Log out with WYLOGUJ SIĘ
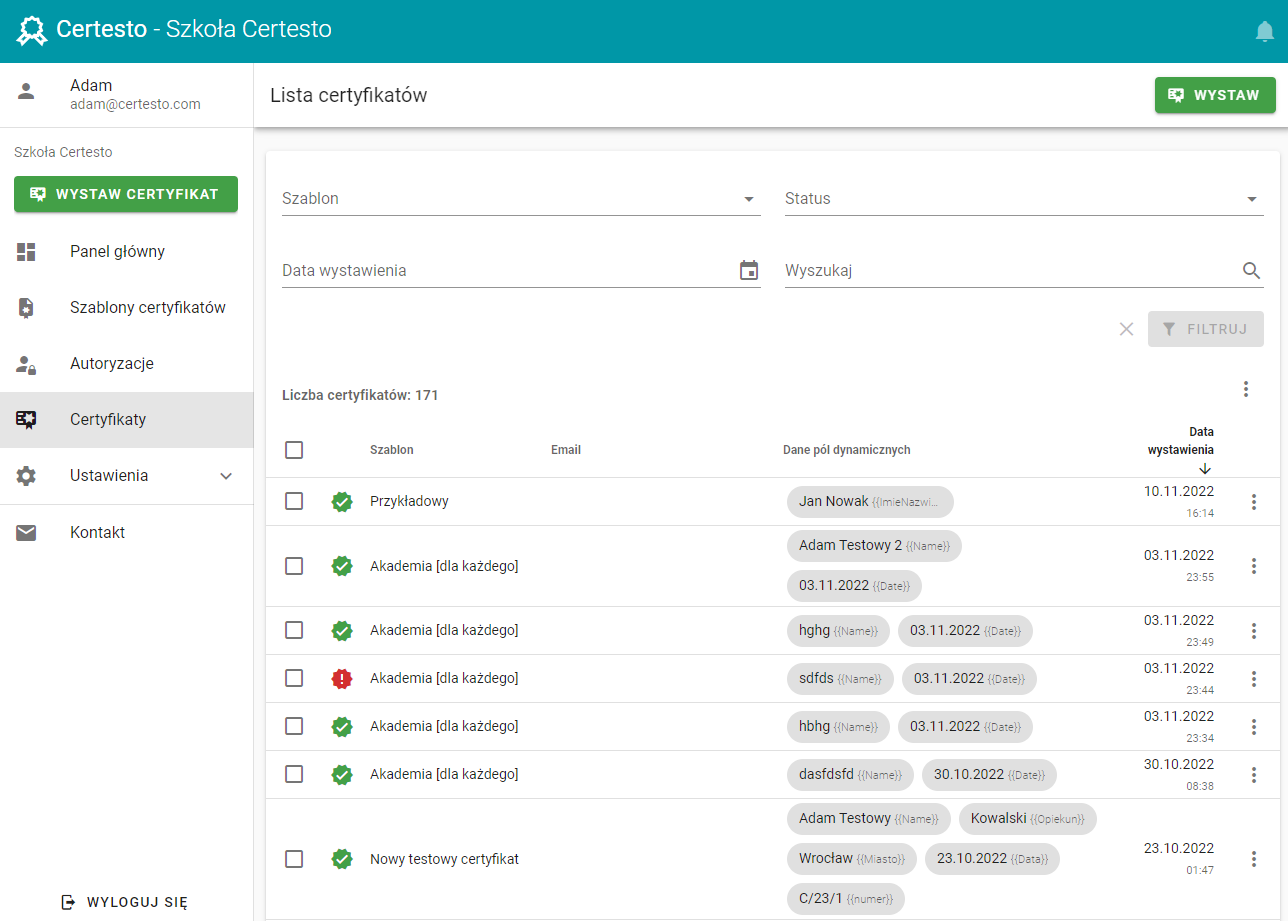The width and height of the screenshot is (1288, 921). pyautogui.click(x=125, y=902)
